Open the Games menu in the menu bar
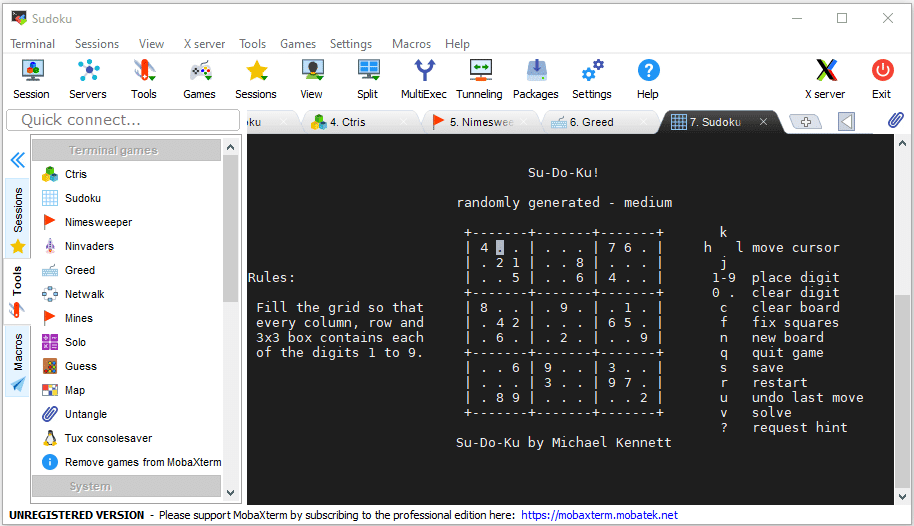This screenshot has width=914, height=526. [298, 44]
